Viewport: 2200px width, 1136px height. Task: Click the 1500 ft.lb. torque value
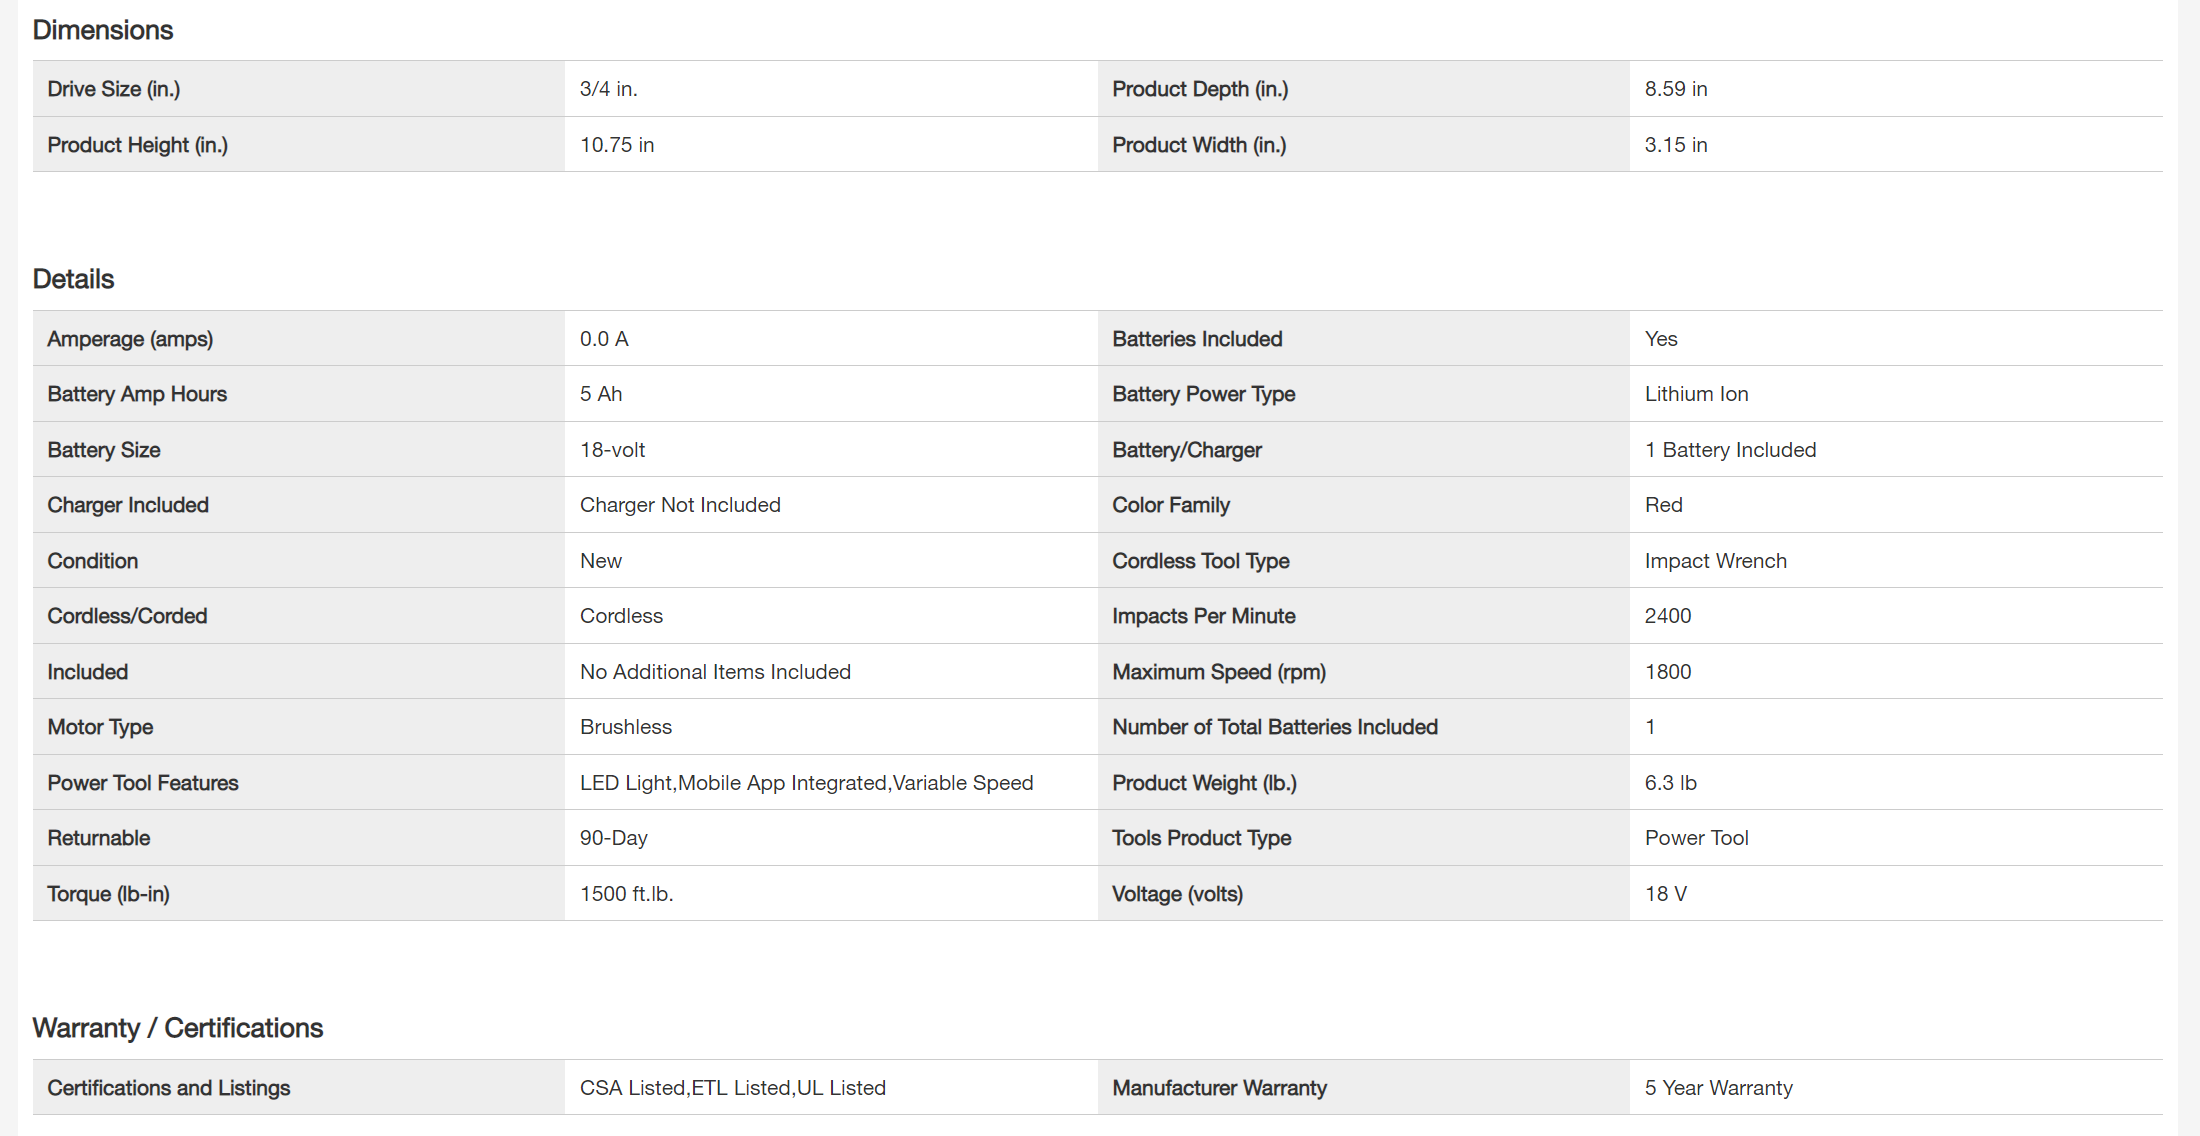(627, 894)
